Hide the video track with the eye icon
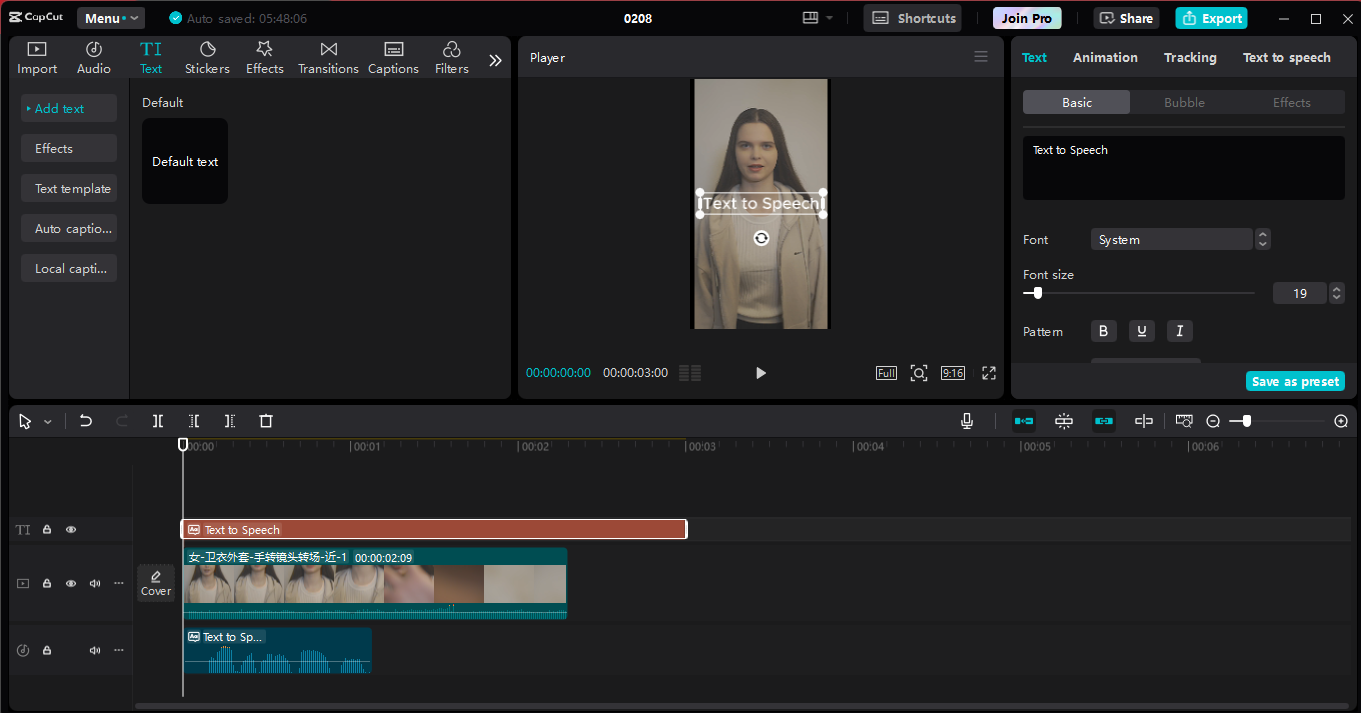 [x=70, y=583]
